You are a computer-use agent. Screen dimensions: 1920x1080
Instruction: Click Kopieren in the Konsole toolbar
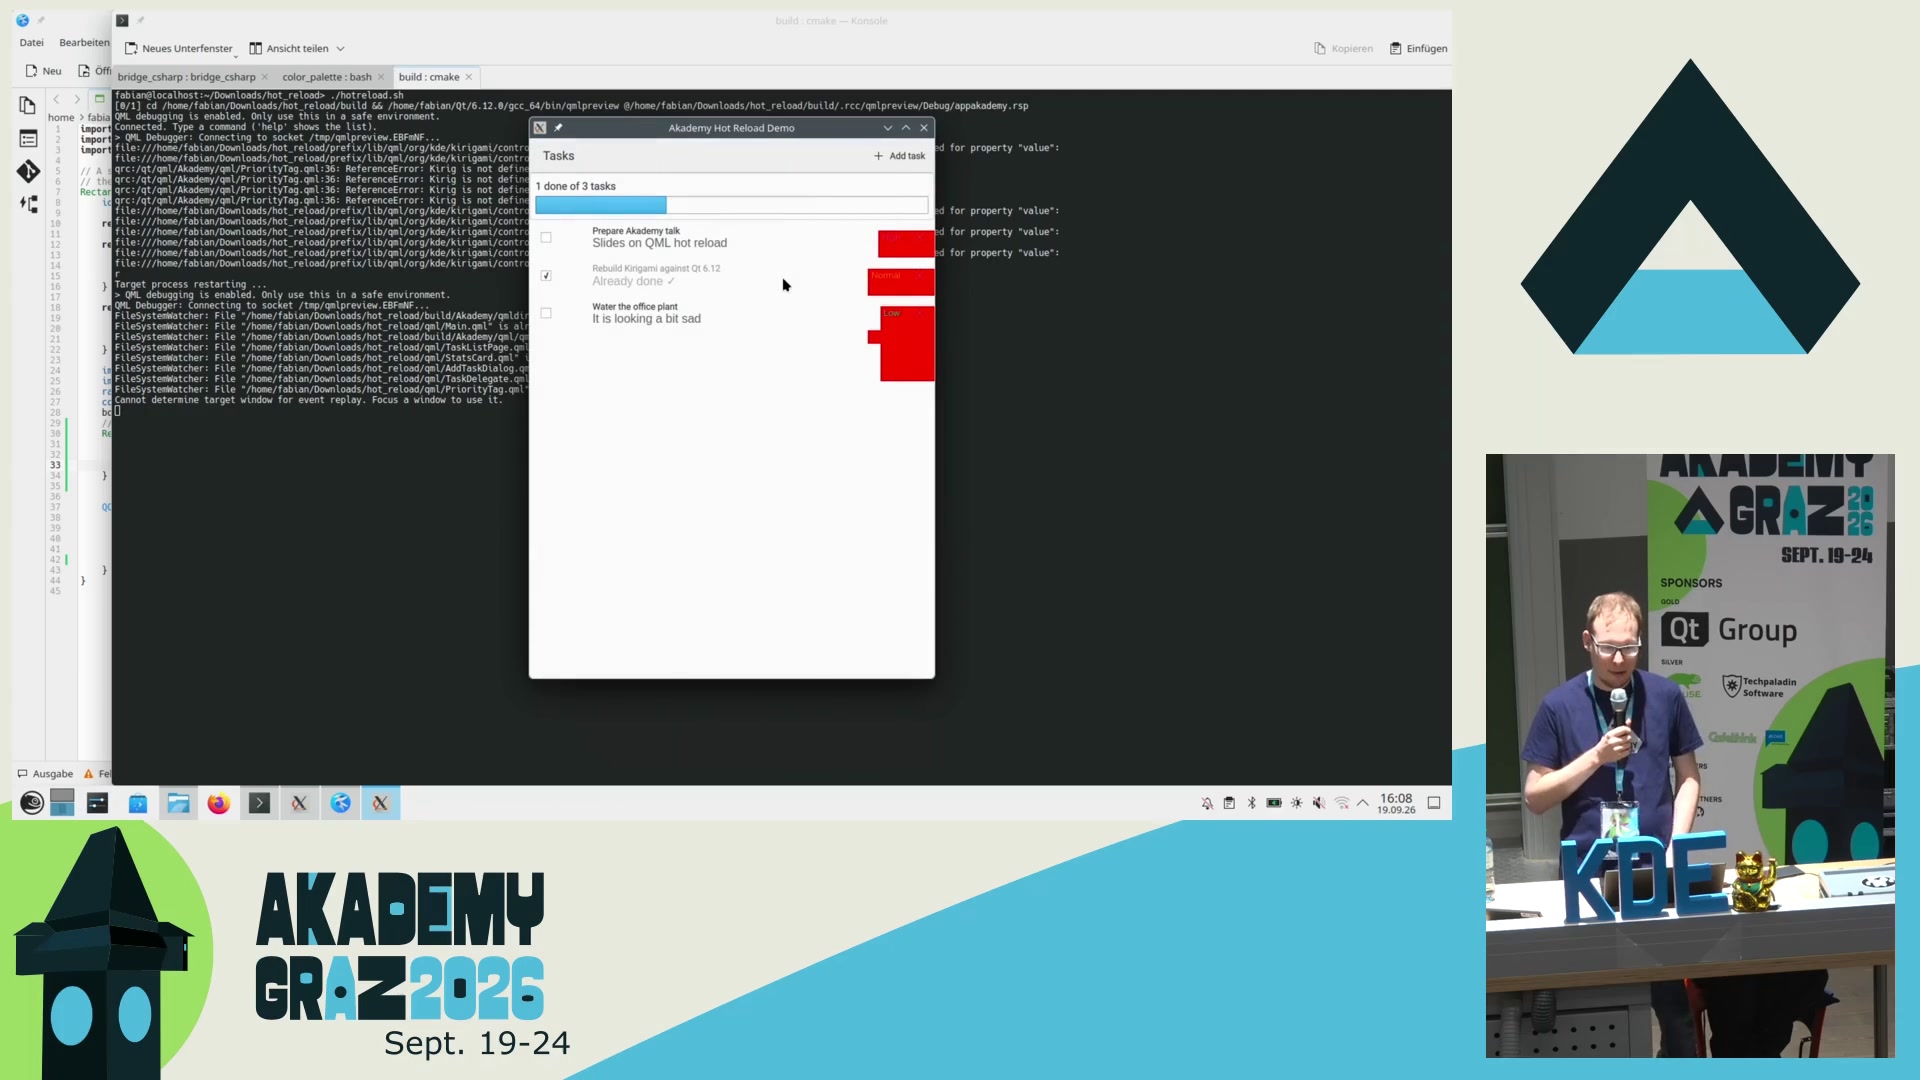point(1343,48)
